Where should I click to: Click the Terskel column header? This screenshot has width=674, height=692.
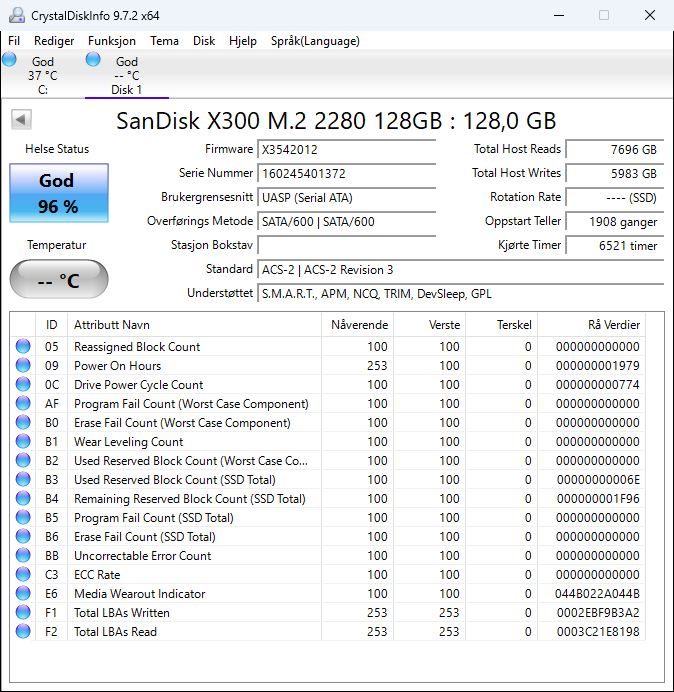(502, 325)
